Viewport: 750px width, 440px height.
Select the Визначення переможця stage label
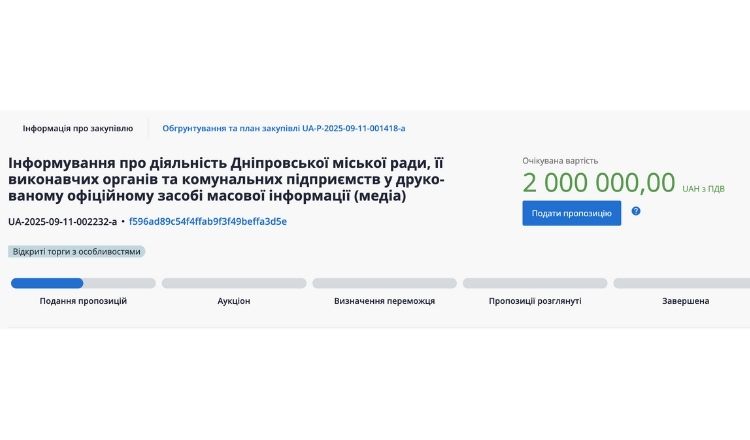384,301
